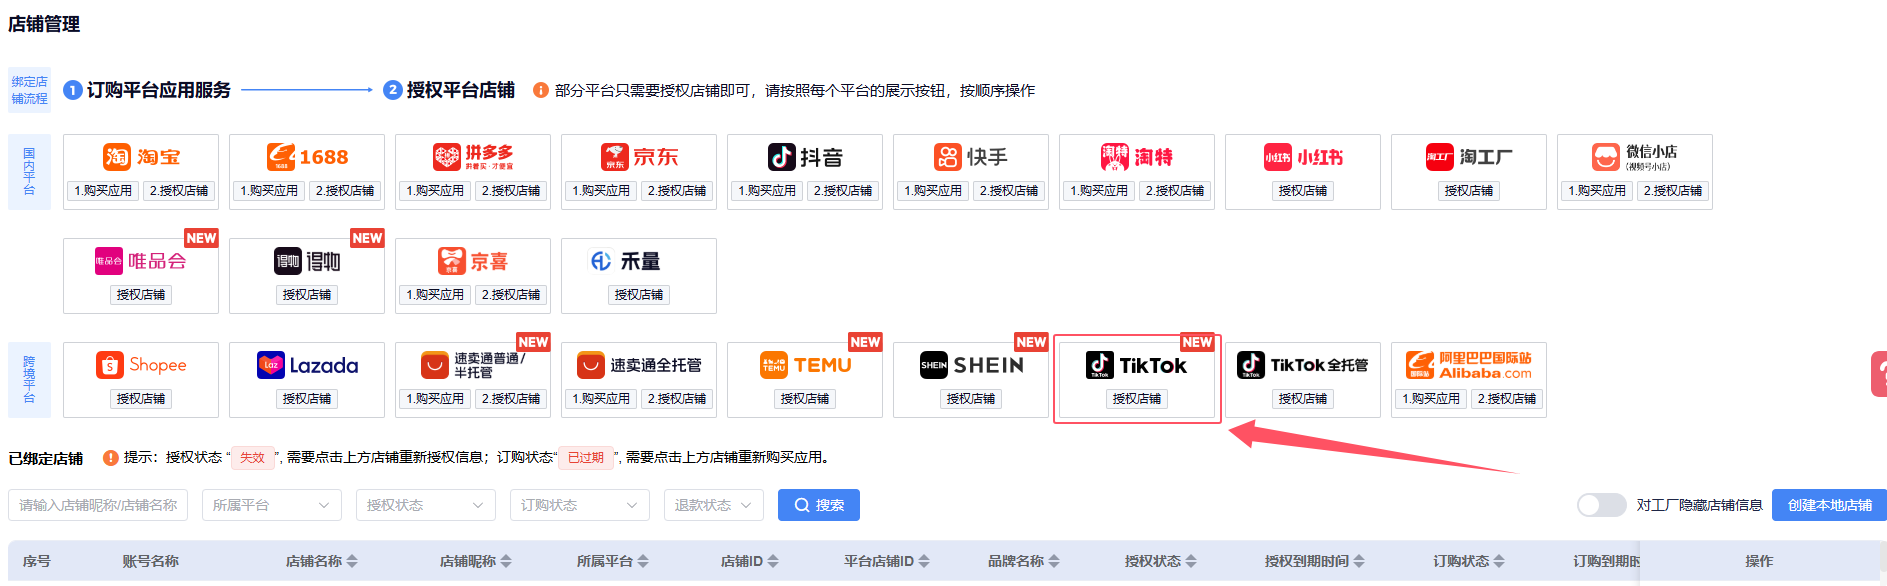This screenshot has width=1887, height=586.
Task: Click the 抖音 platform logo
Action: [x=805, y=157]
